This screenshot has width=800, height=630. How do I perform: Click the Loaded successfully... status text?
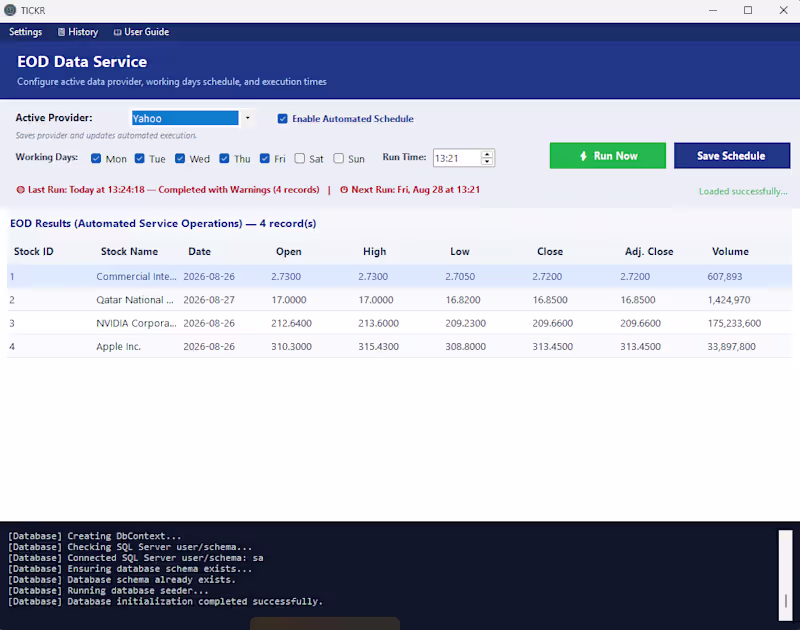click(x=743, y=192)
